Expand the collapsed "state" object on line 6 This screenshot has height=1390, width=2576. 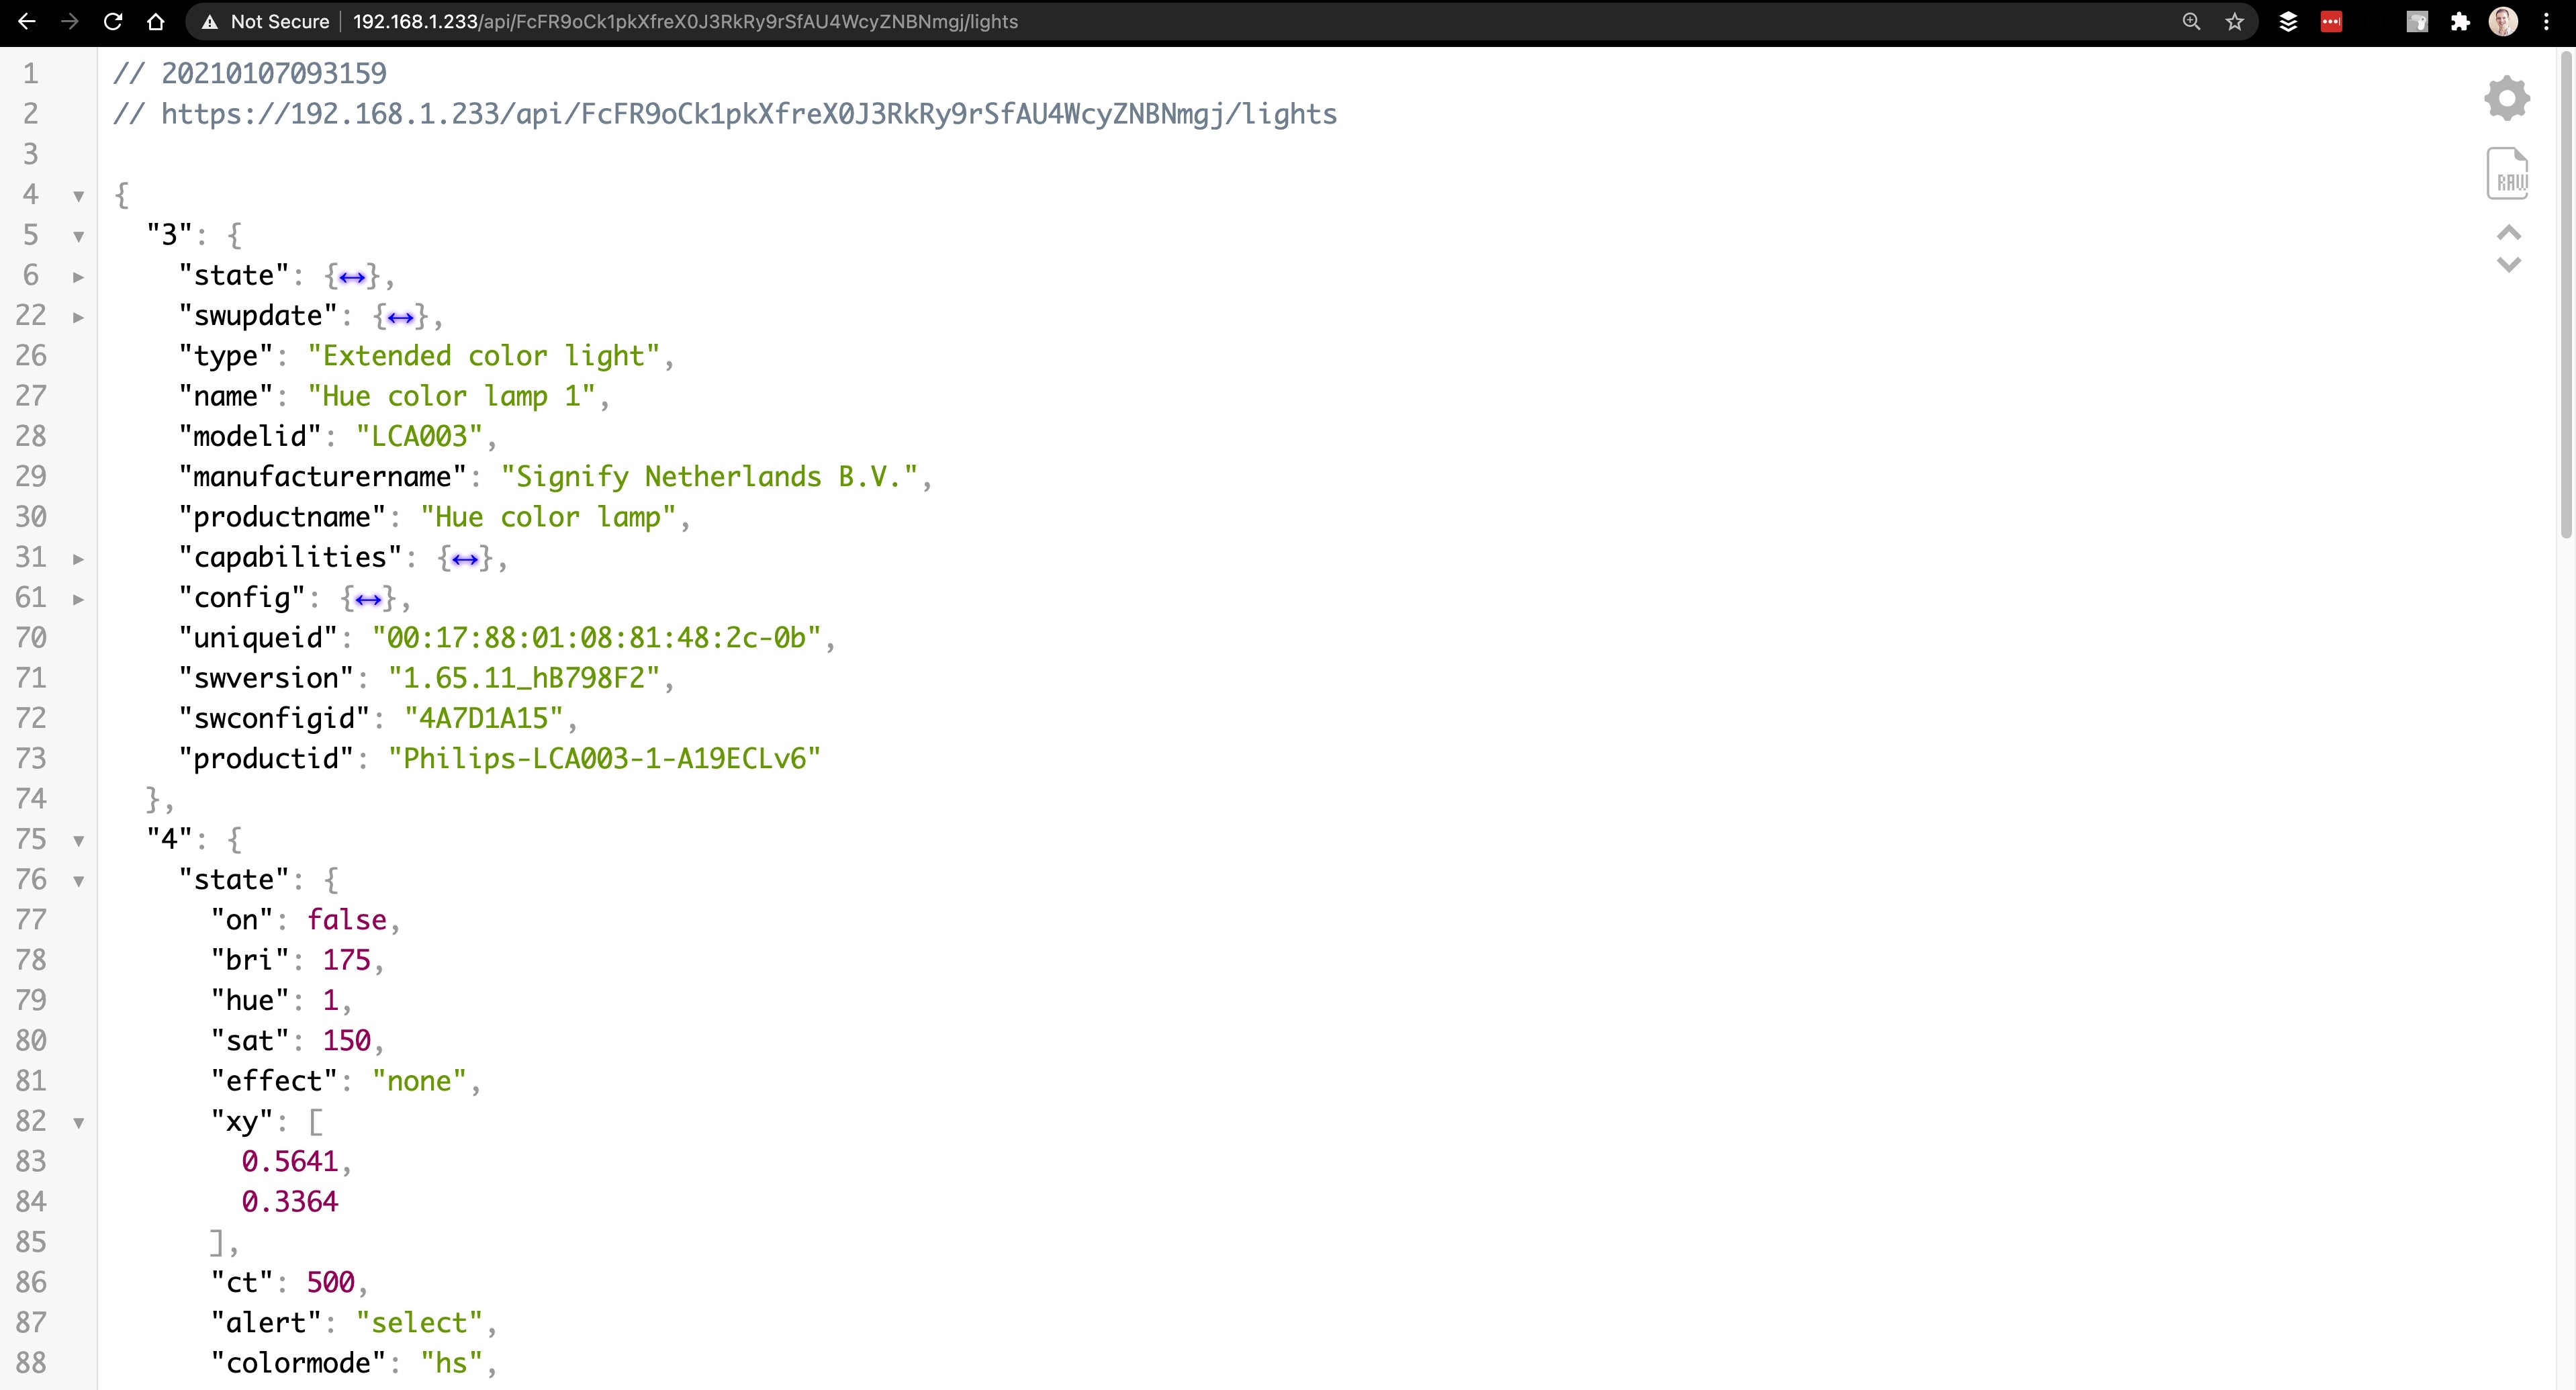point(78,277)
